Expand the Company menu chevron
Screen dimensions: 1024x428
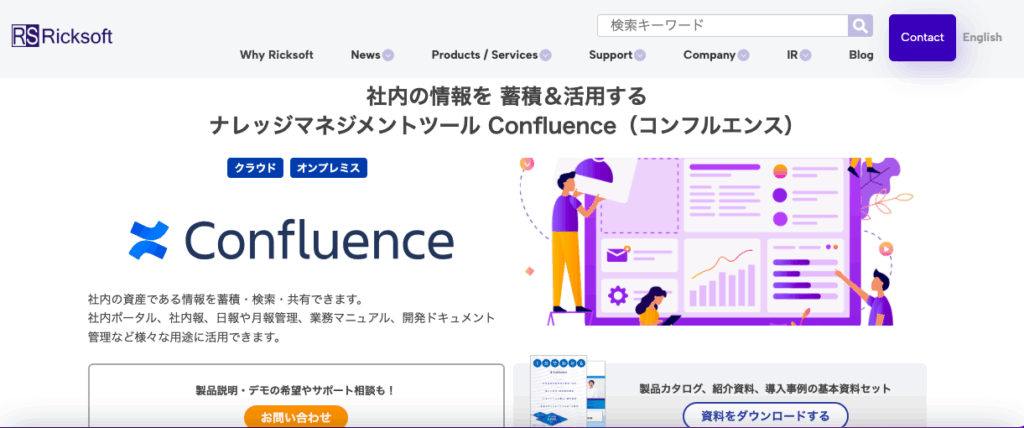click(x=743, y=56)
